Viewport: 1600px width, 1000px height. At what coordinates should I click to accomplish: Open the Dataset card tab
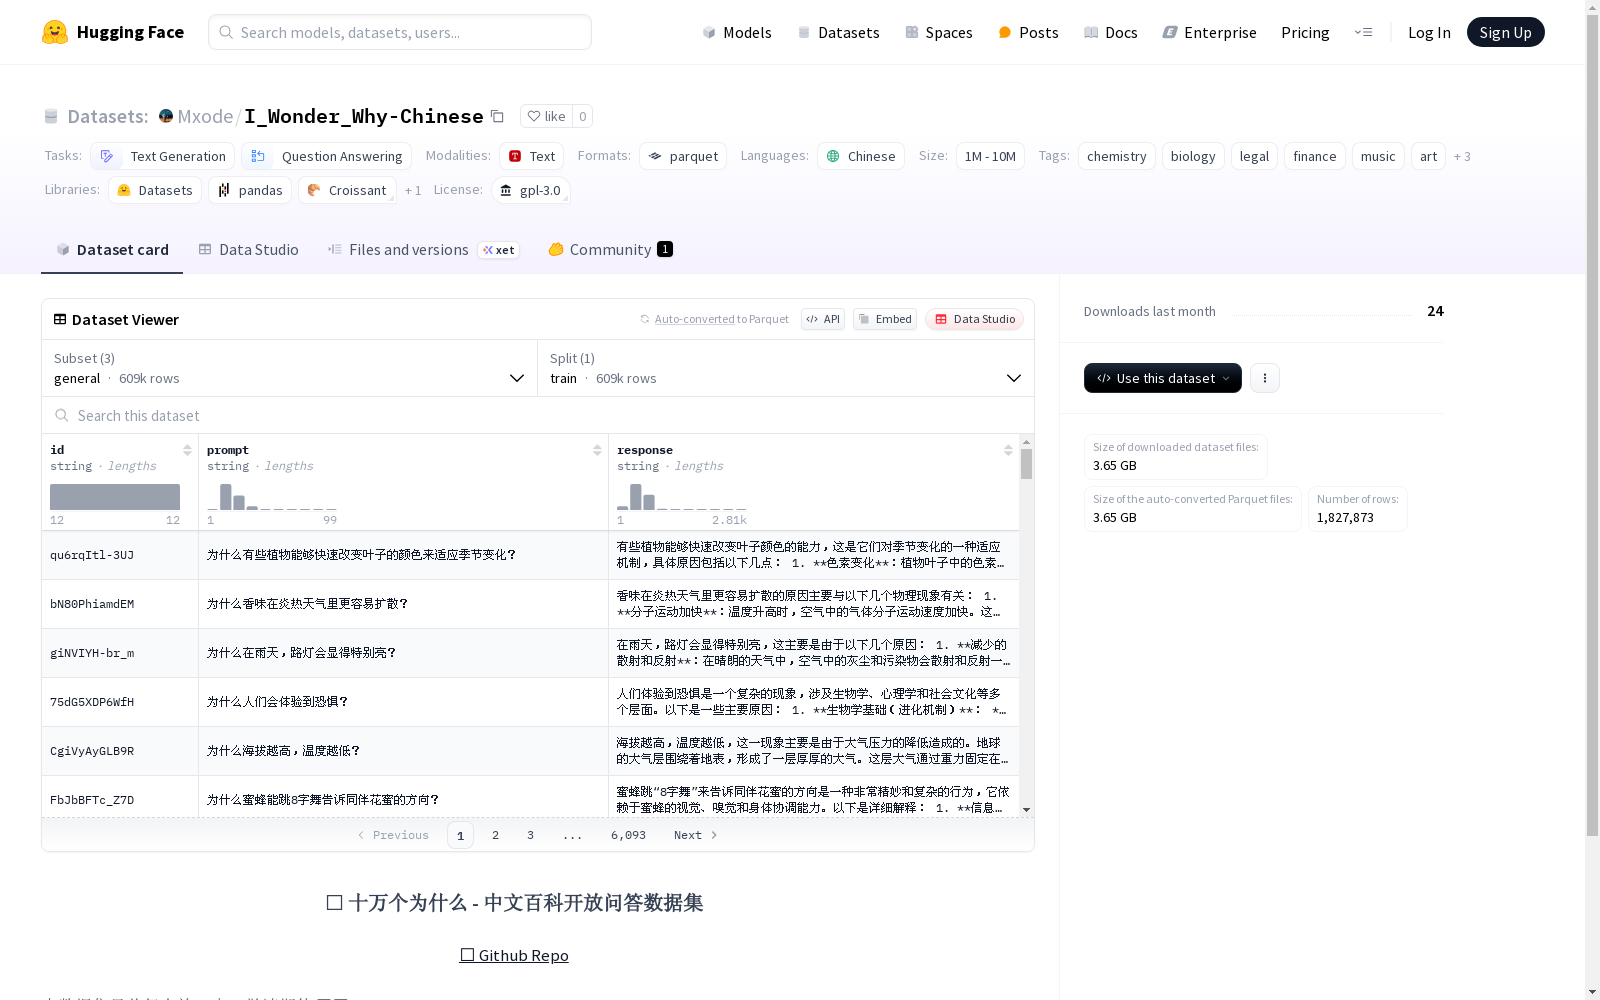(x=112, y=250)
